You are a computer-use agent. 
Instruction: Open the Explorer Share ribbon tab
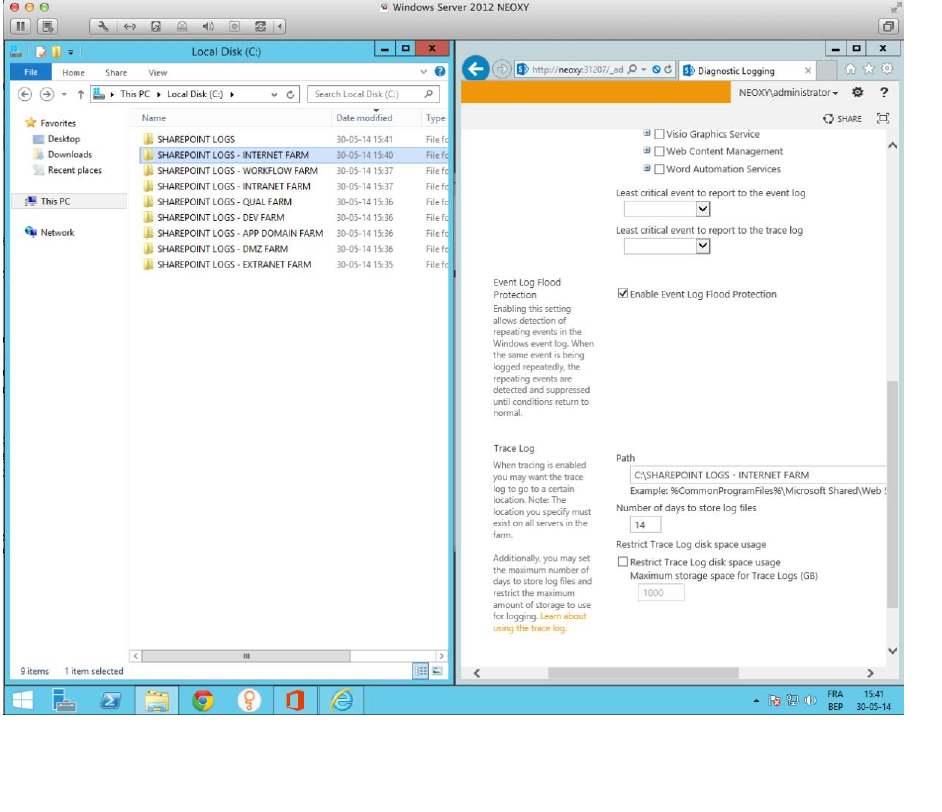tap(116, 73)
